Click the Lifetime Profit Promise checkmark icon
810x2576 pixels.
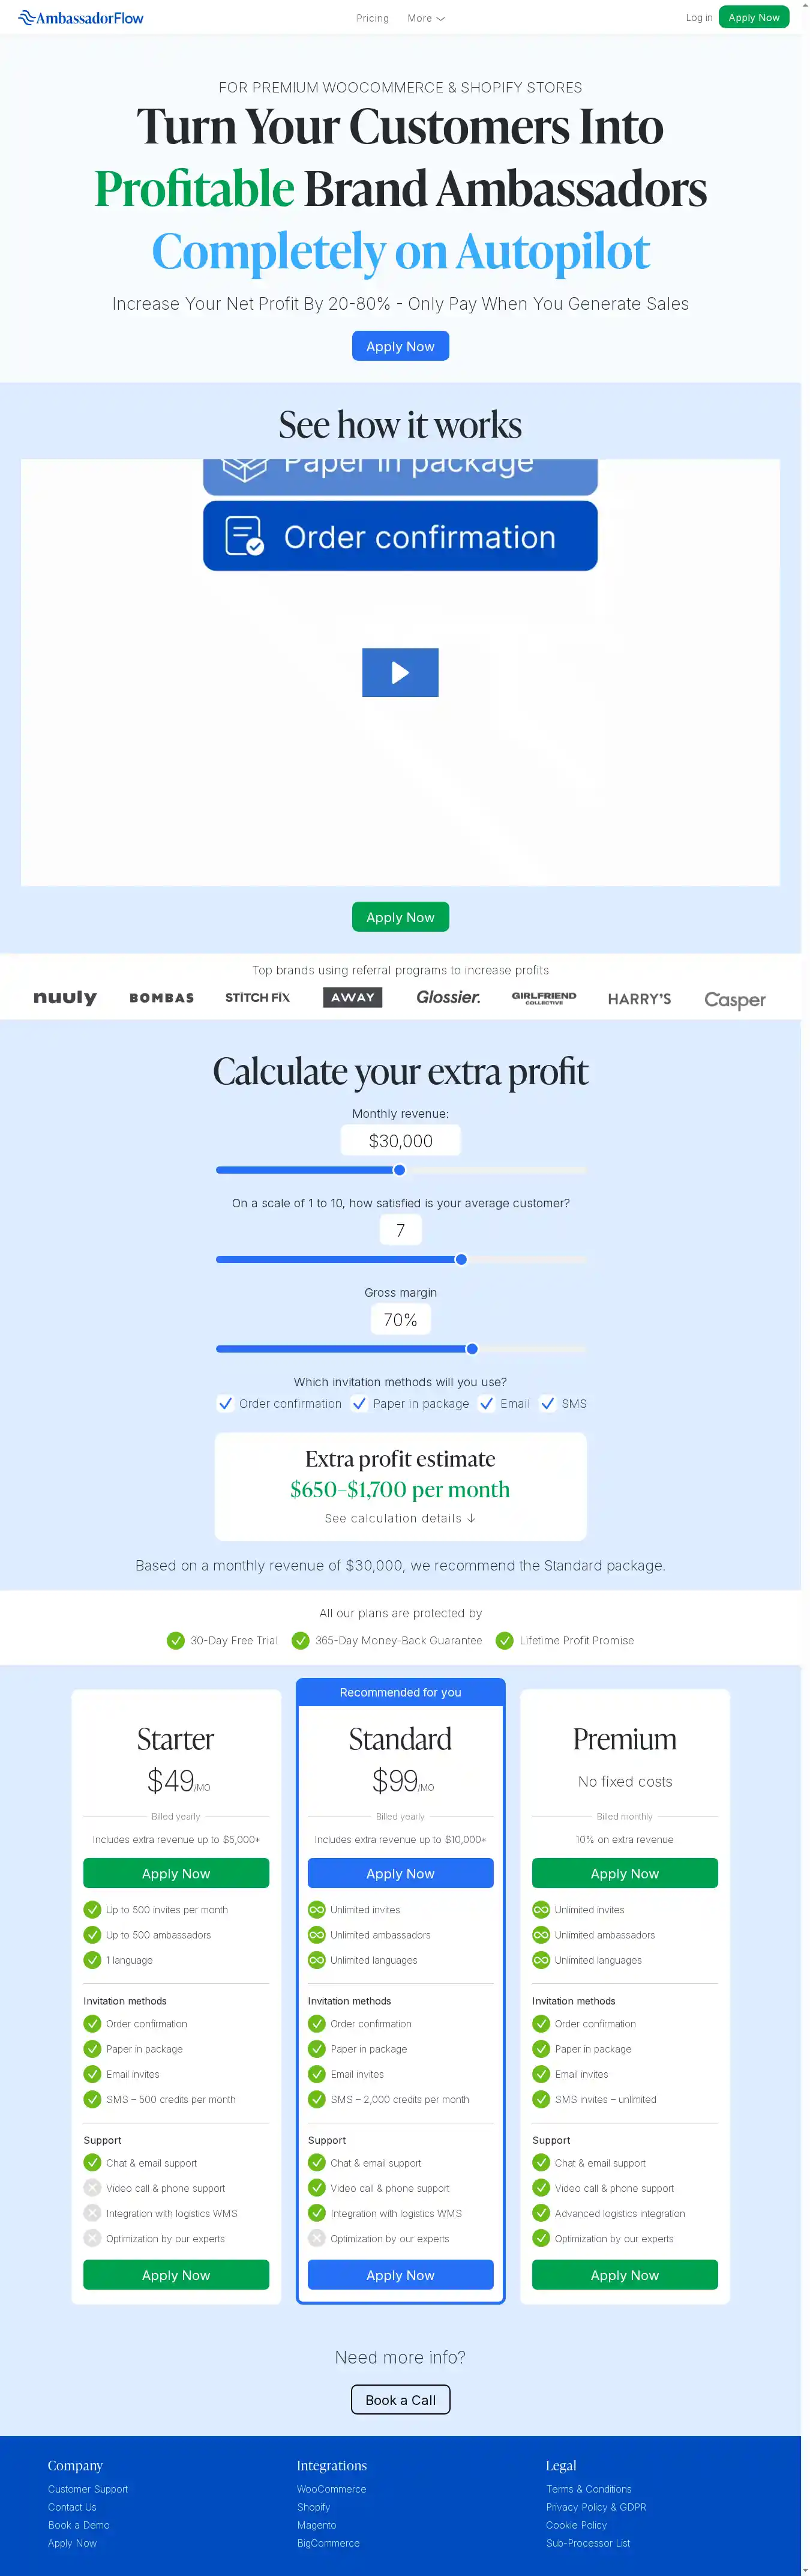(x=505, y=1640)
